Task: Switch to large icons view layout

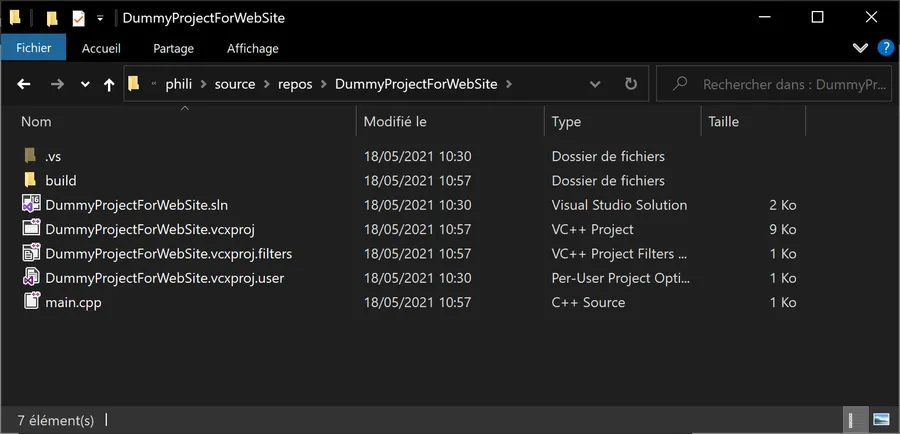Action: [880, 420]
